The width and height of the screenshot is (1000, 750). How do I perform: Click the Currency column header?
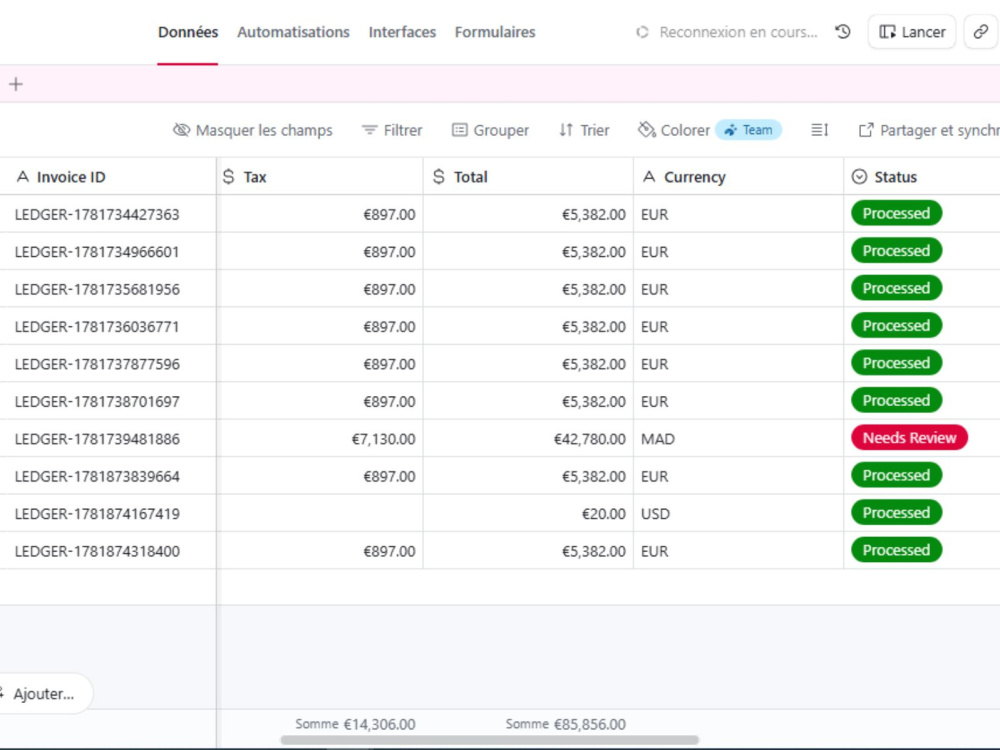pos(739,177)
